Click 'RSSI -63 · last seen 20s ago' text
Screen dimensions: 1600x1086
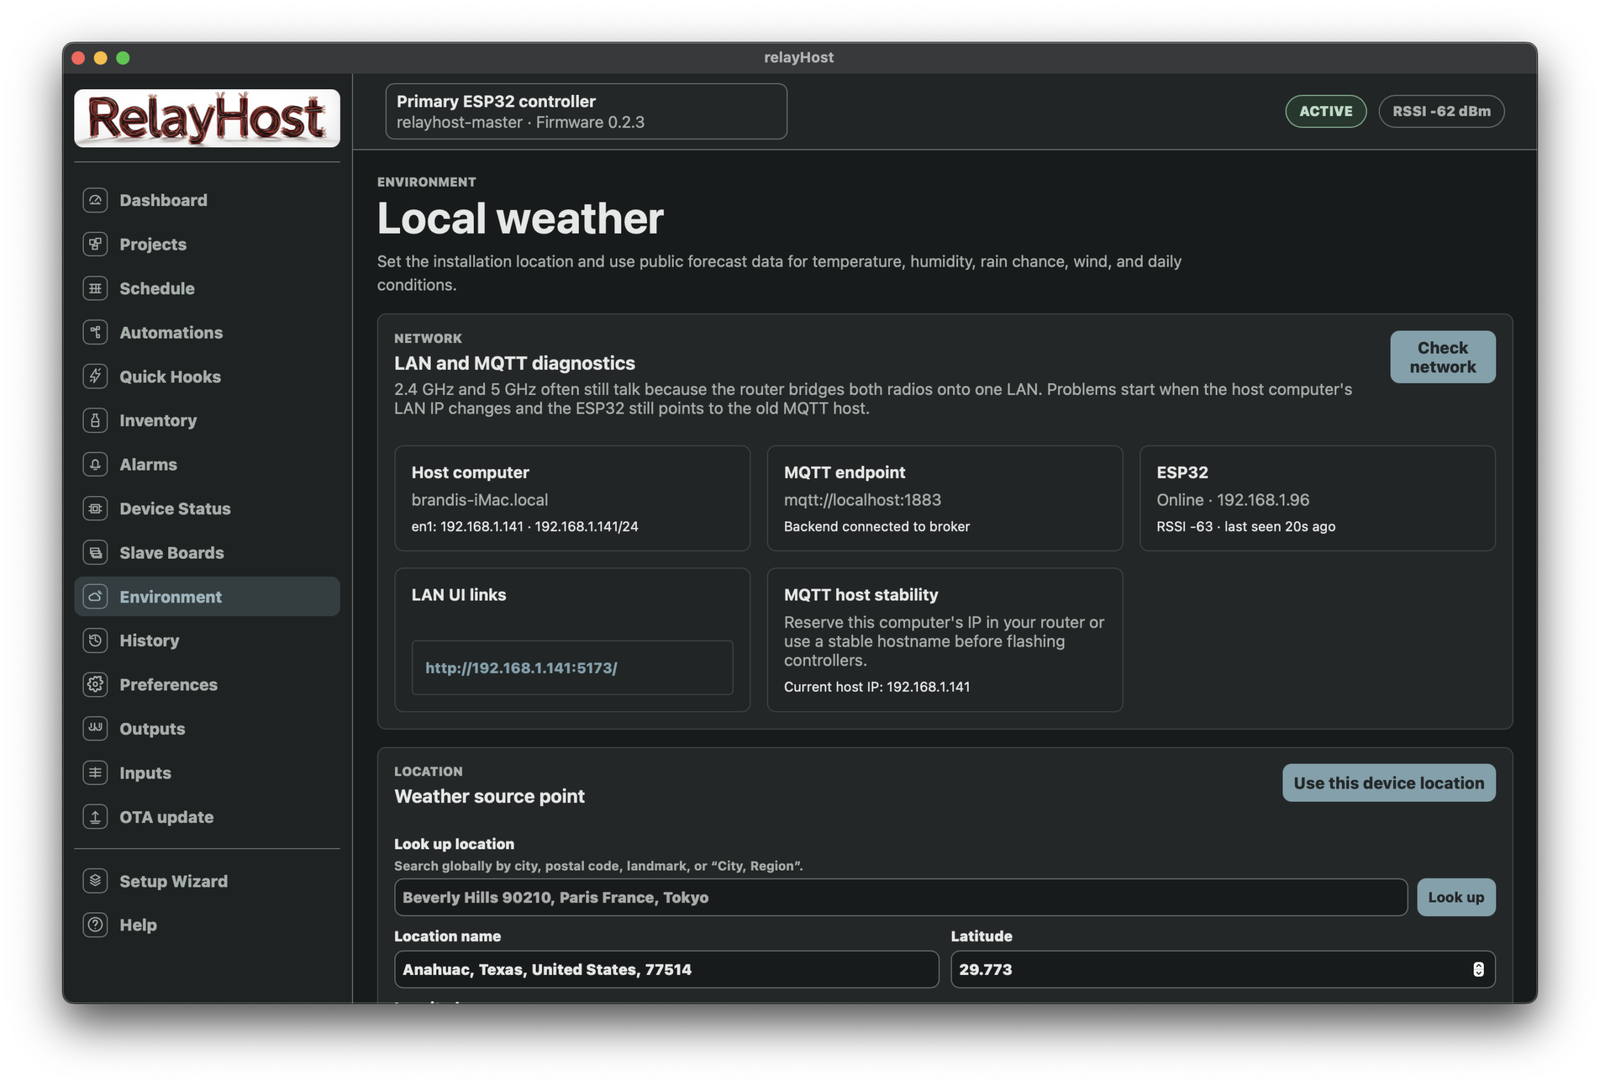[1246, 527]
